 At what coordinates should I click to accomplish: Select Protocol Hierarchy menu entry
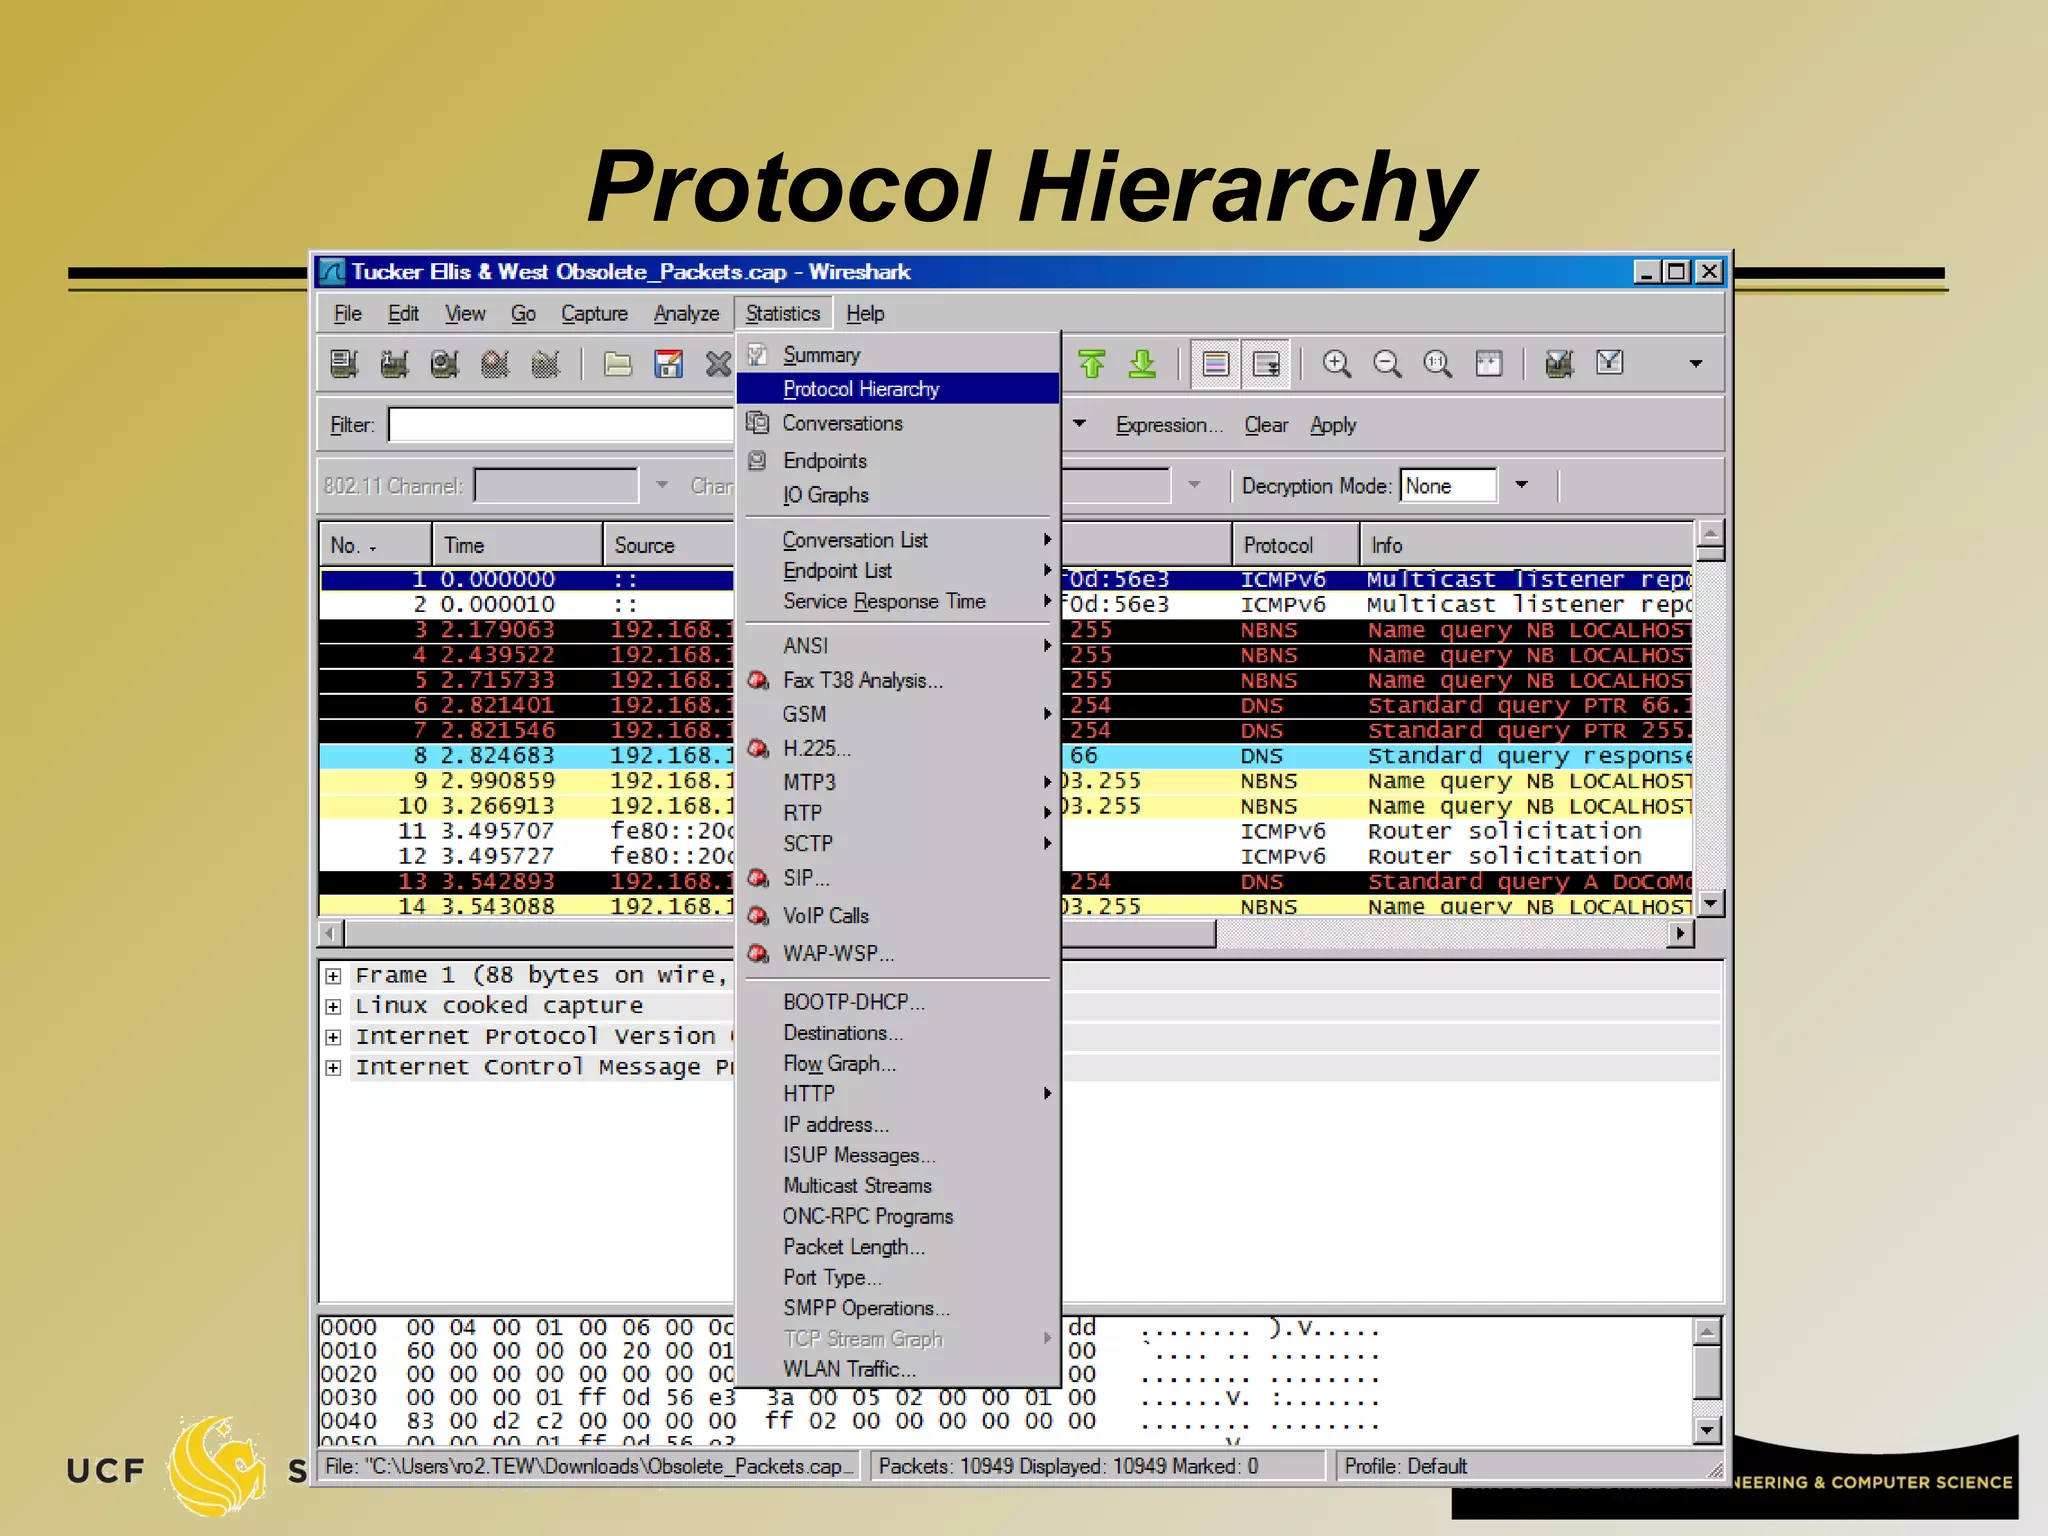point(898,389)
